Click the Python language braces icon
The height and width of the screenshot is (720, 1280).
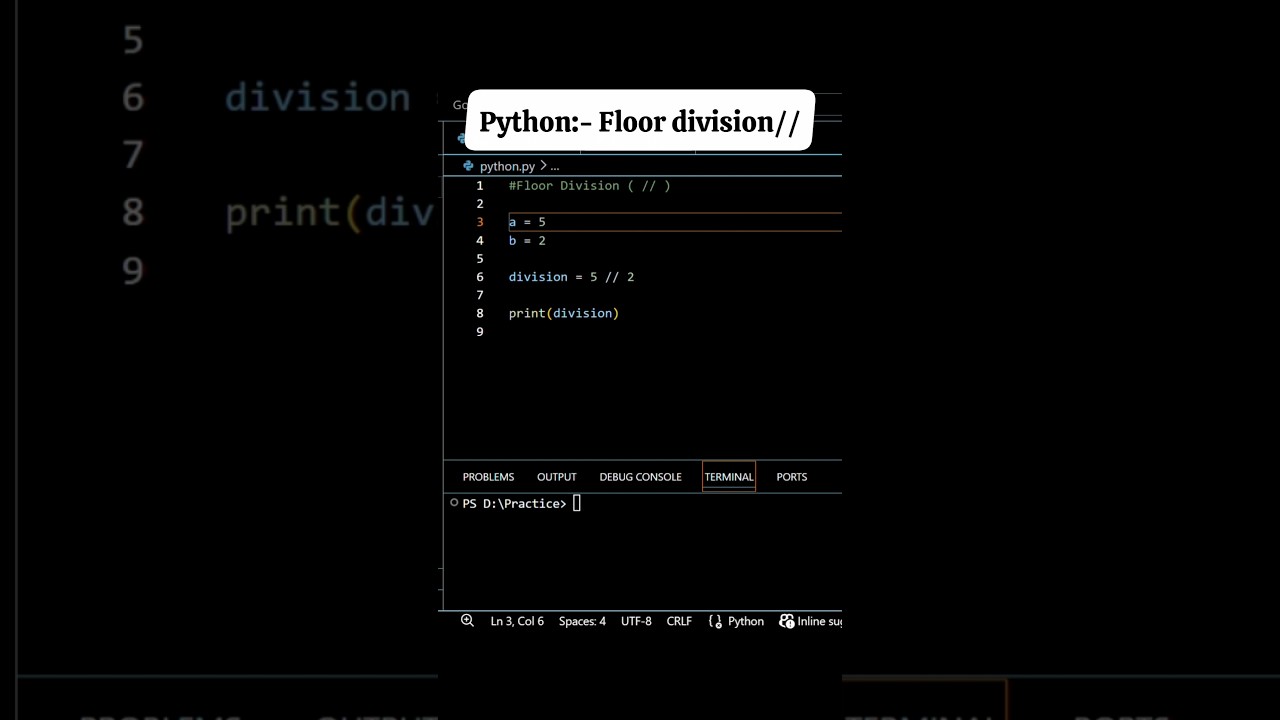[x=715, y=621]
